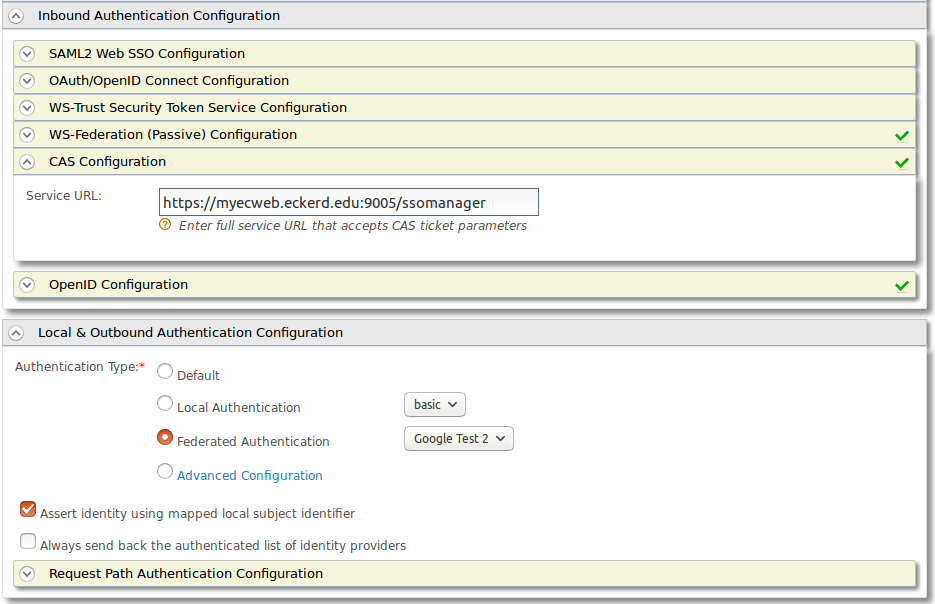This screenshot has height=604, width=935.
Task: Collapse the CAS Configuration chevron
Action: click(x=27, y=162)
